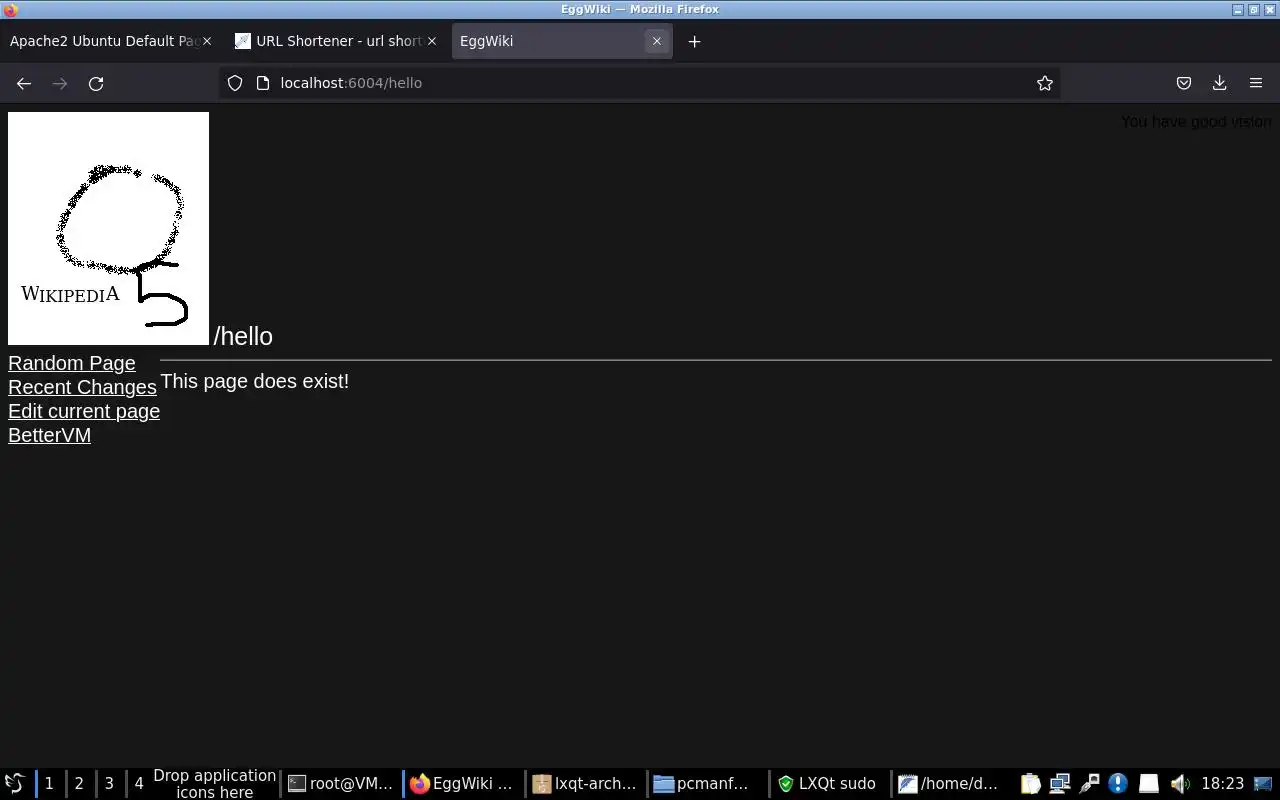The image size is (1280, 800).
Task: Switch to virtual desktop 1
Action: click(49, 784)
